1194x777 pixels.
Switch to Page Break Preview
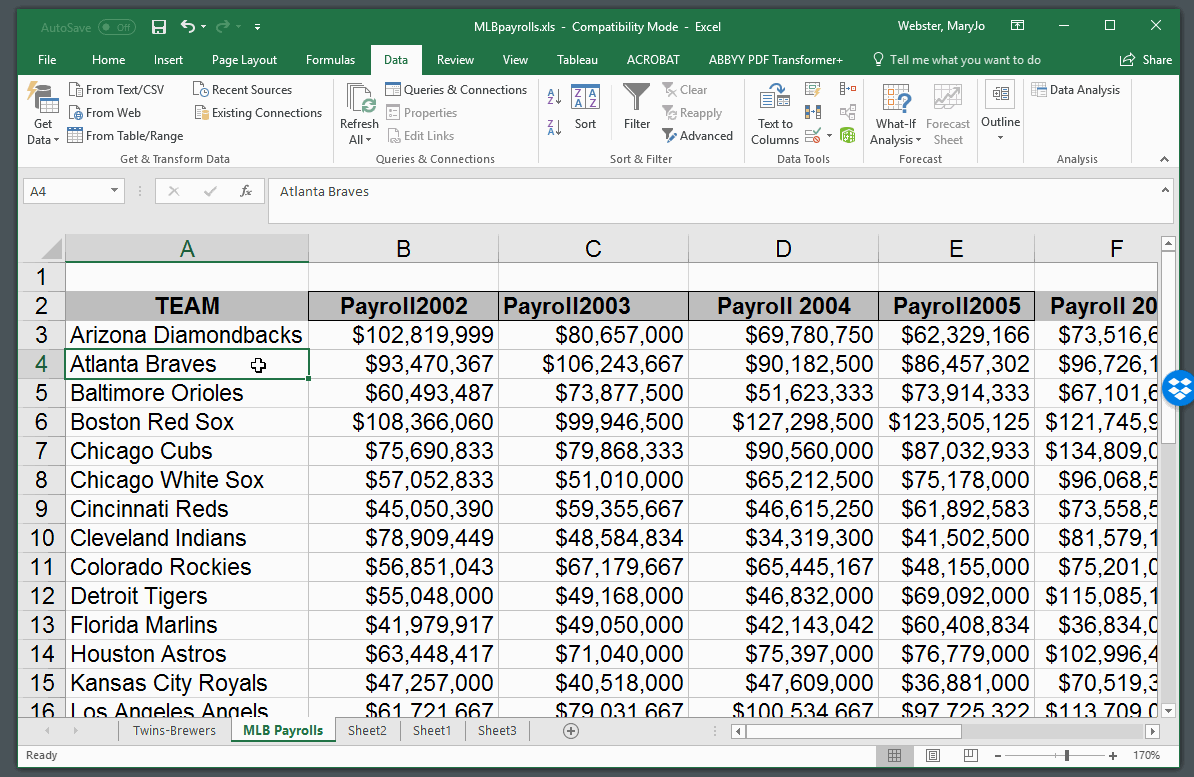coord(970,756)
